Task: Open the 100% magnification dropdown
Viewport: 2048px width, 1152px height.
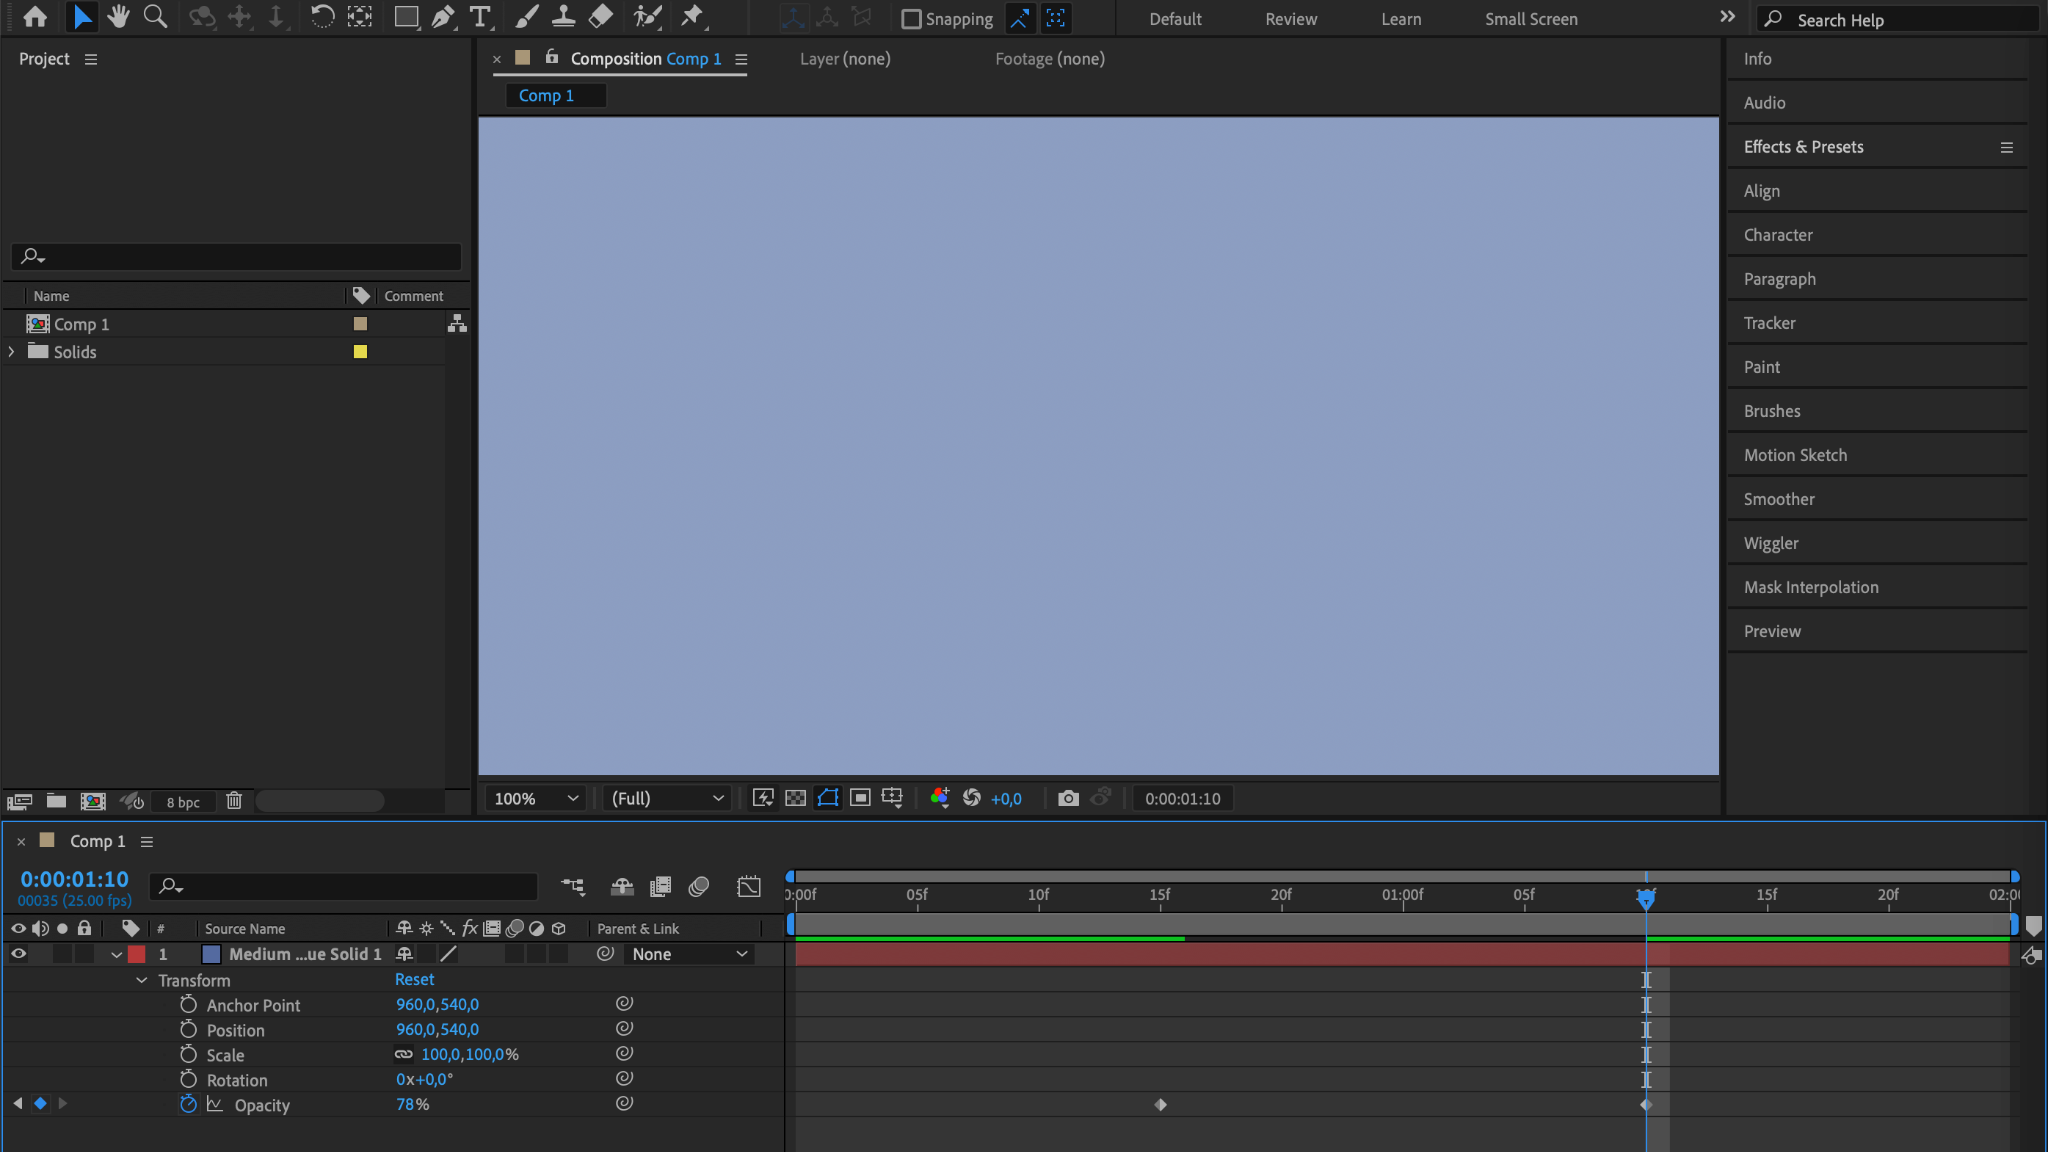Action: pos(536,798)
